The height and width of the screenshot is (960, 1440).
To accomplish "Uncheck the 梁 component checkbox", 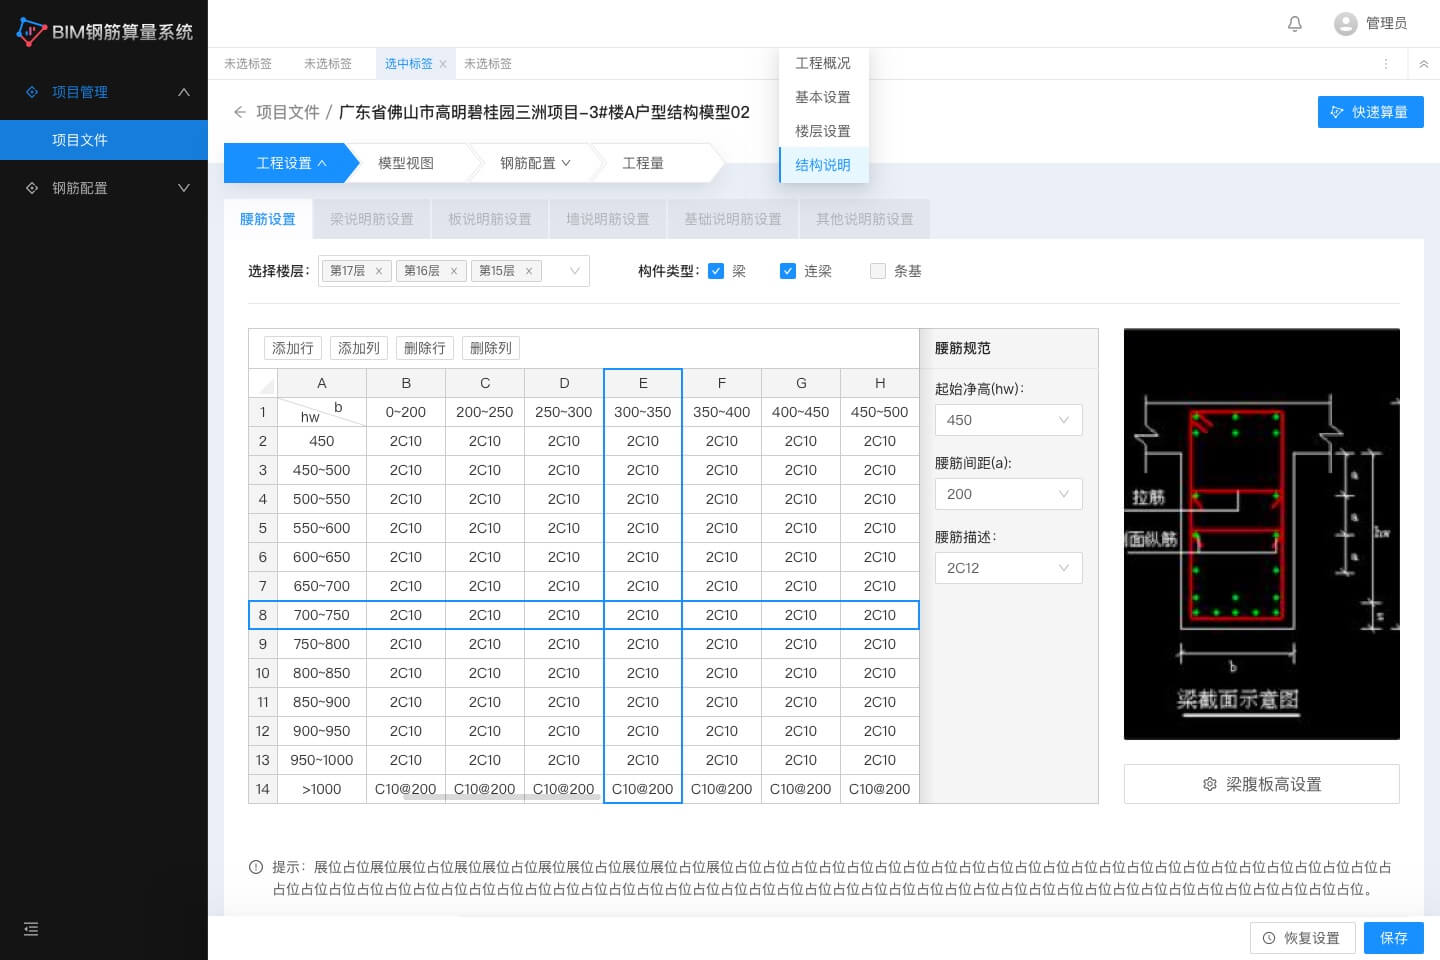I will (716, 271).
